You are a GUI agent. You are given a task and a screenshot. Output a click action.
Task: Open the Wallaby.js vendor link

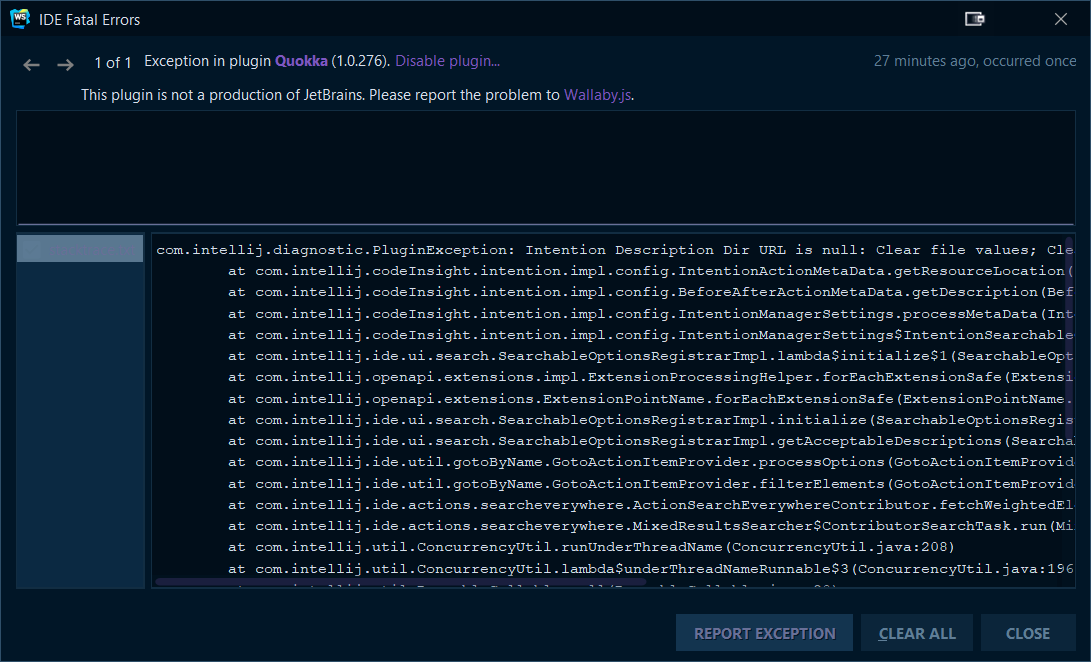pyautogui.click(x=597, y=95)
